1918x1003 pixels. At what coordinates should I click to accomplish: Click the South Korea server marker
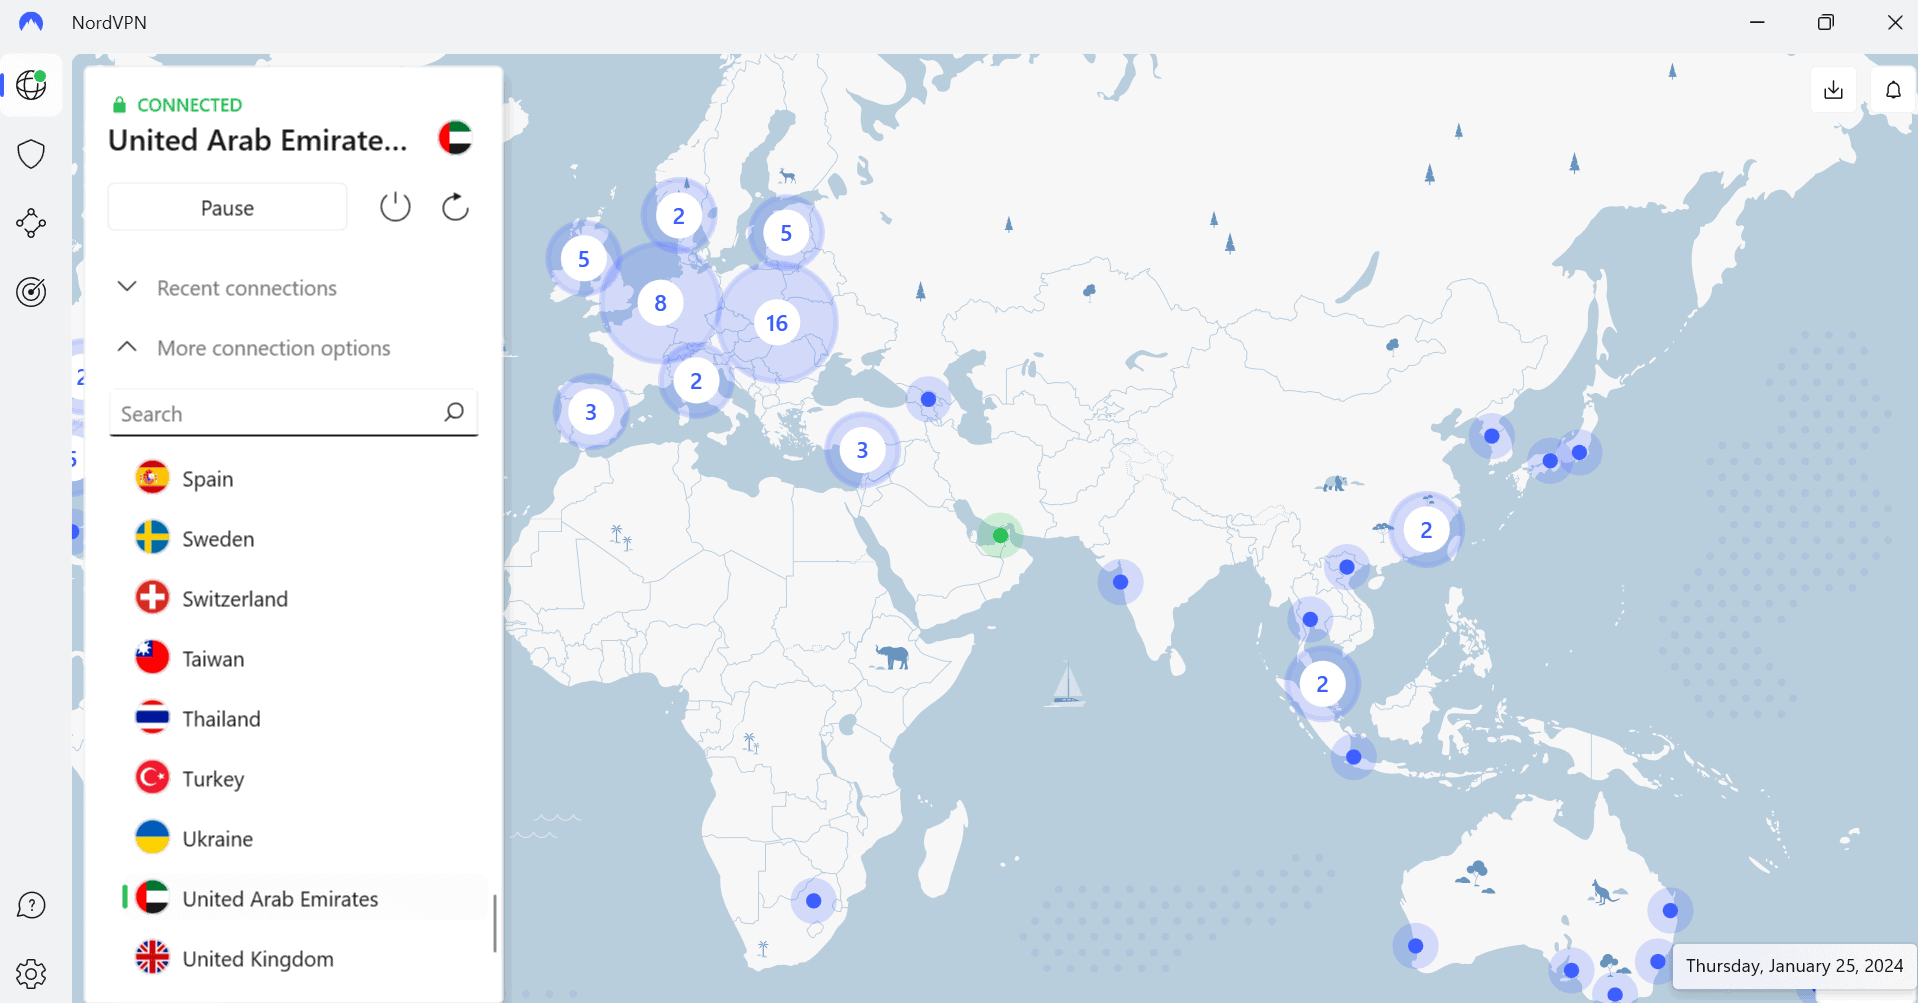[1492, 436]
